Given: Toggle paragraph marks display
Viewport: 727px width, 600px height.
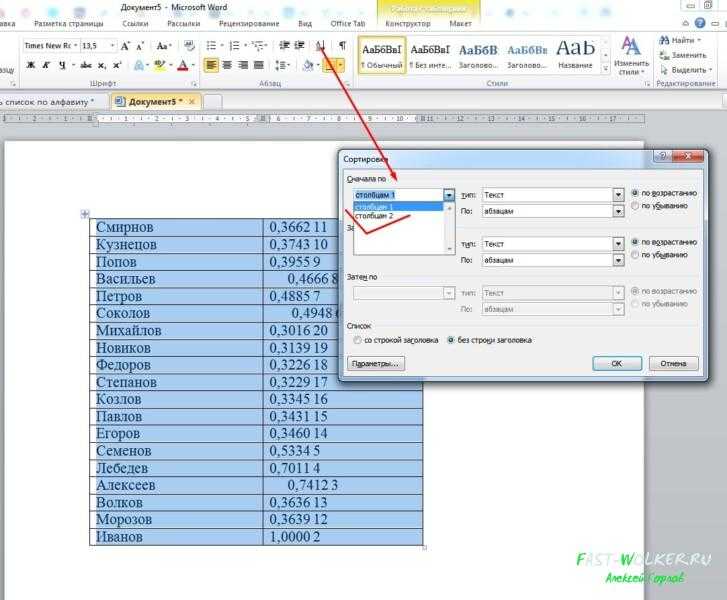Looking at the screenshot, I should point(342,45).
